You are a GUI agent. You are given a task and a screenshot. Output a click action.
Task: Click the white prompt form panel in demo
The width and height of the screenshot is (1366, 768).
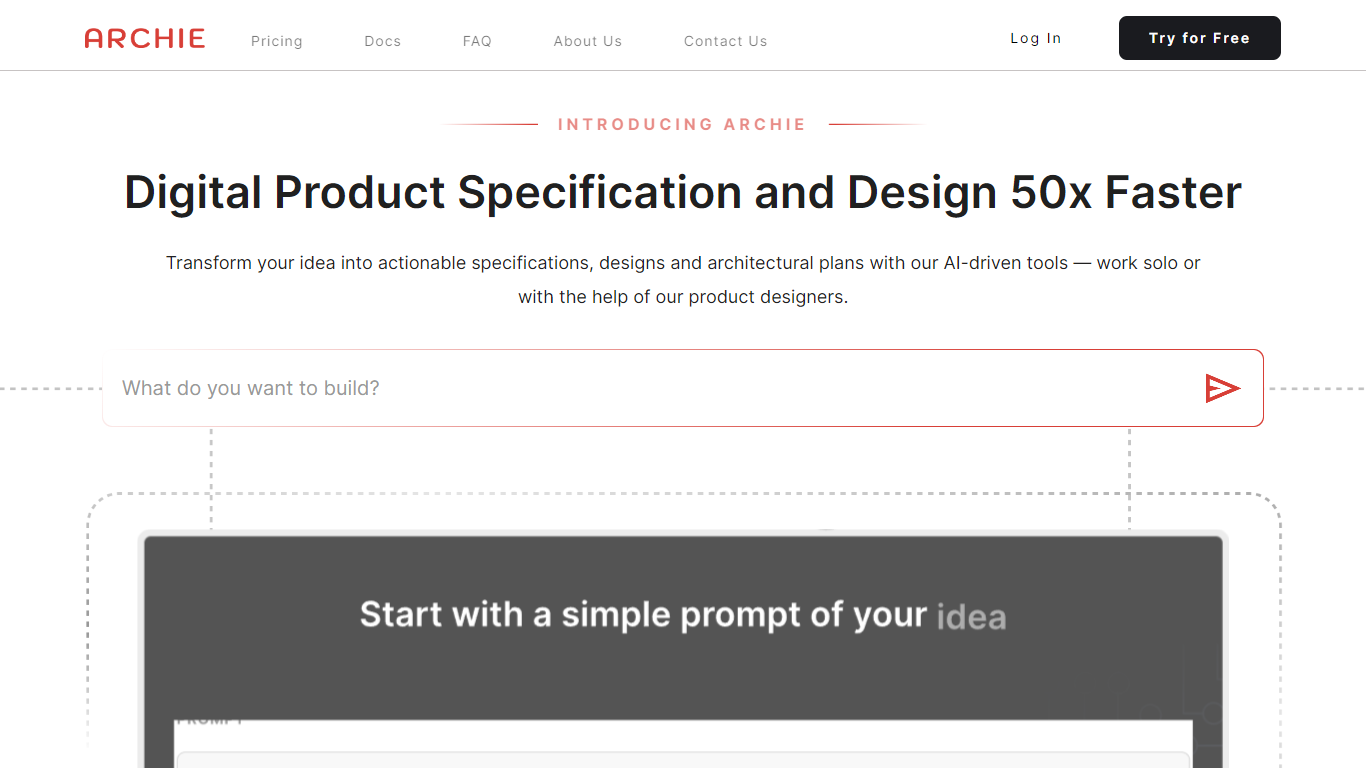coord(683,745)
